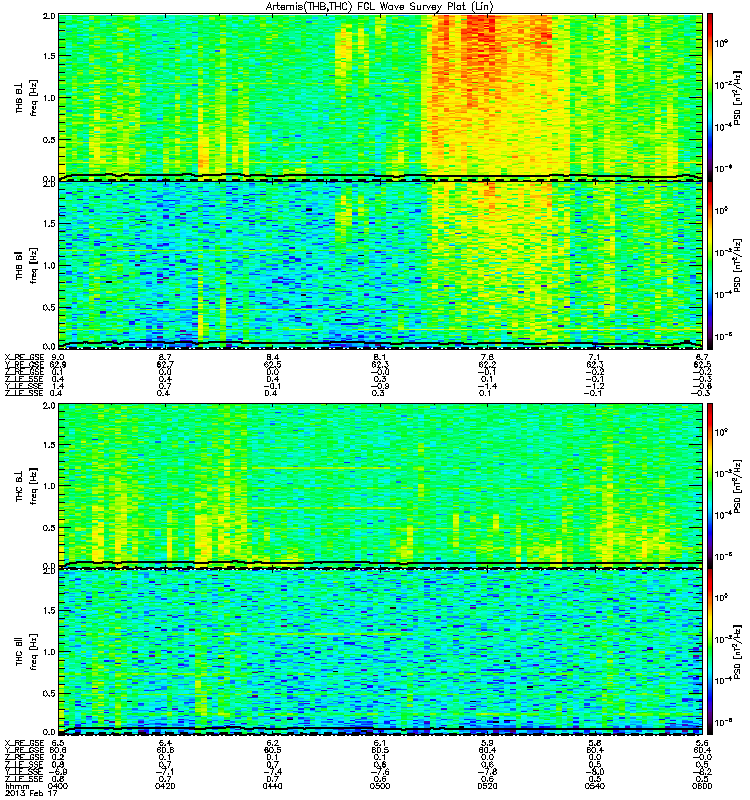Click the THC X position value "6.2"

point(273,743)
